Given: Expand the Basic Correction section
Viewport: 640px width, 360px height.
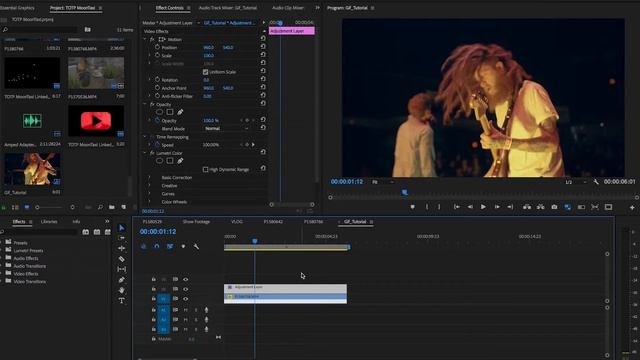Looking at the screenshot, I should coord(149,177).
